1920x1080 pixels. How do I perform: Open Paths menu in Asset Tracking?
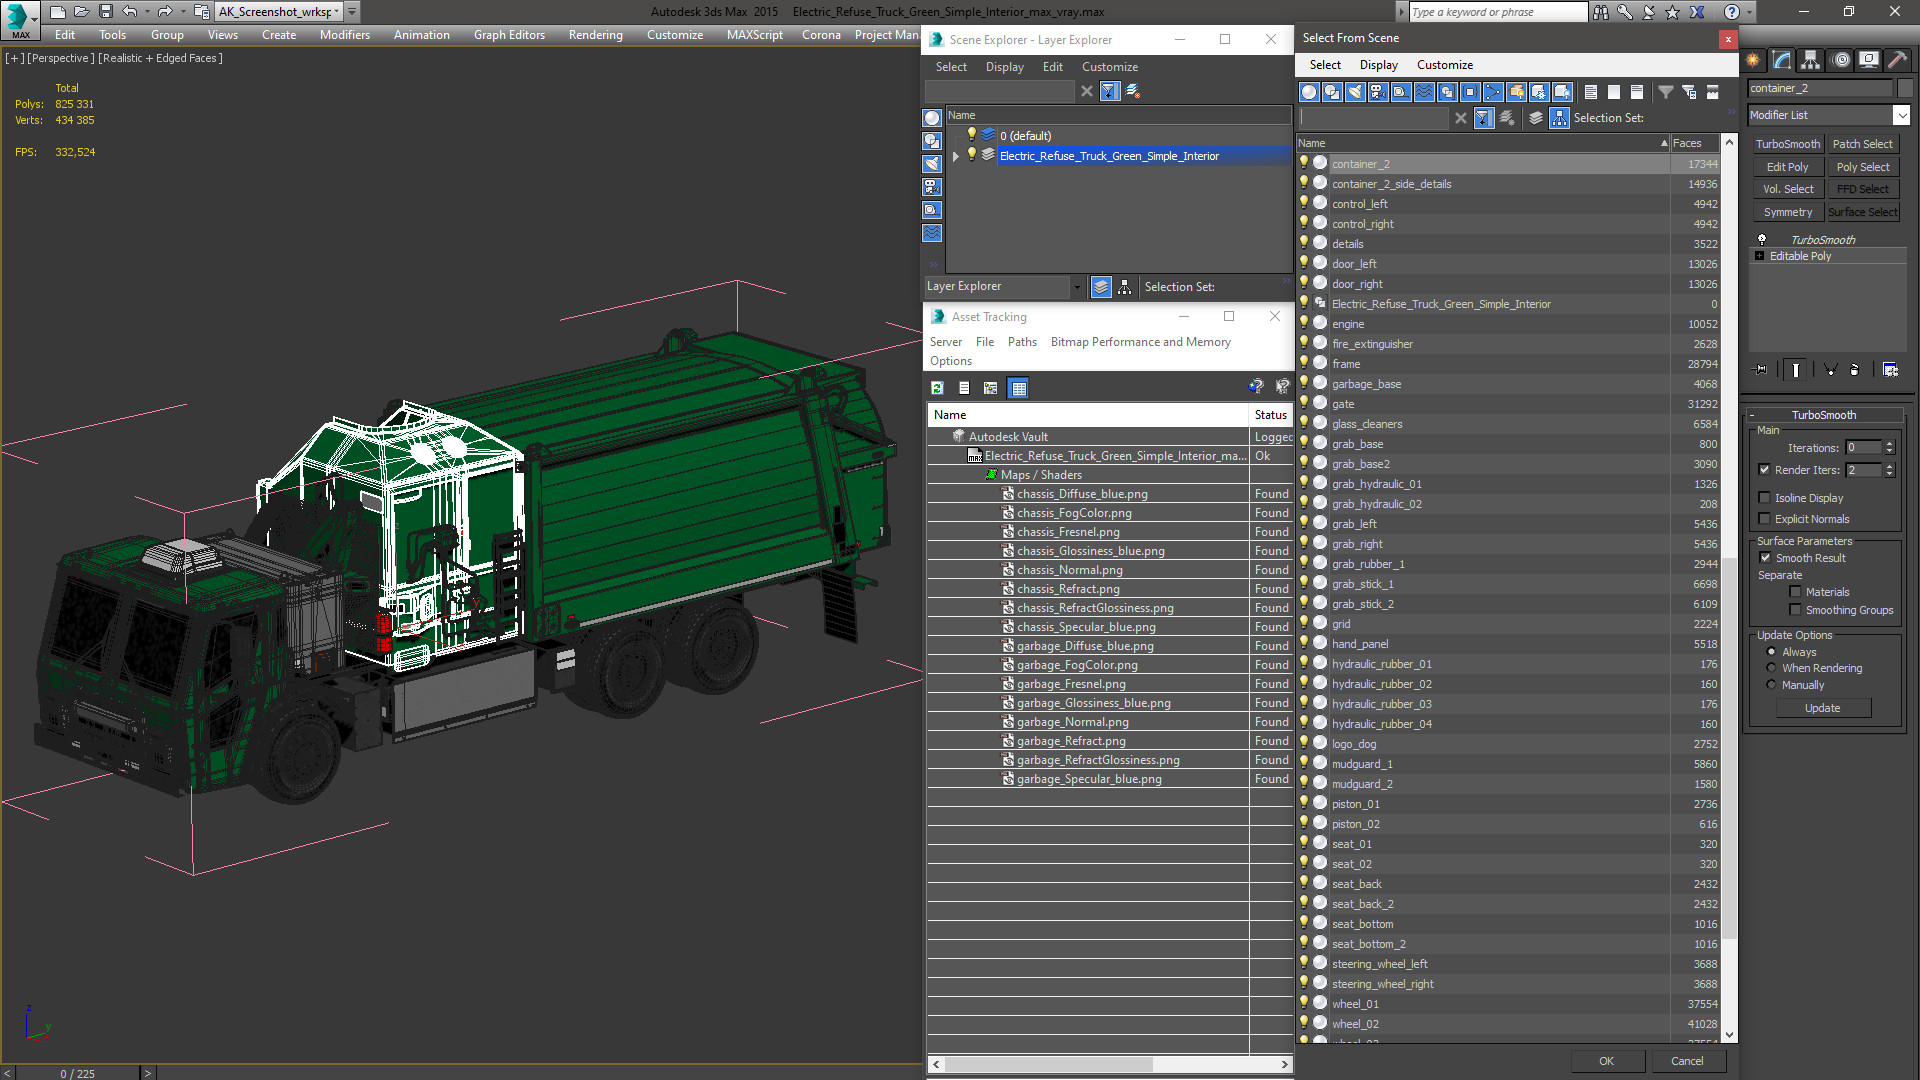point(1022,342)
